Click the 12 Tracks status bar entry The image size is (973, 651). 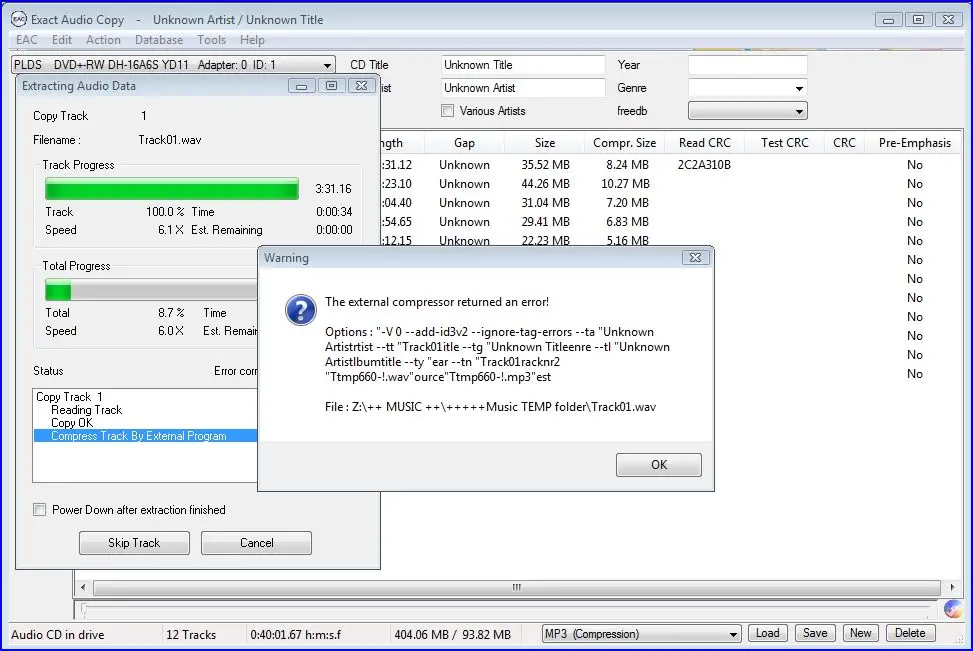click(x=191, y=635)
